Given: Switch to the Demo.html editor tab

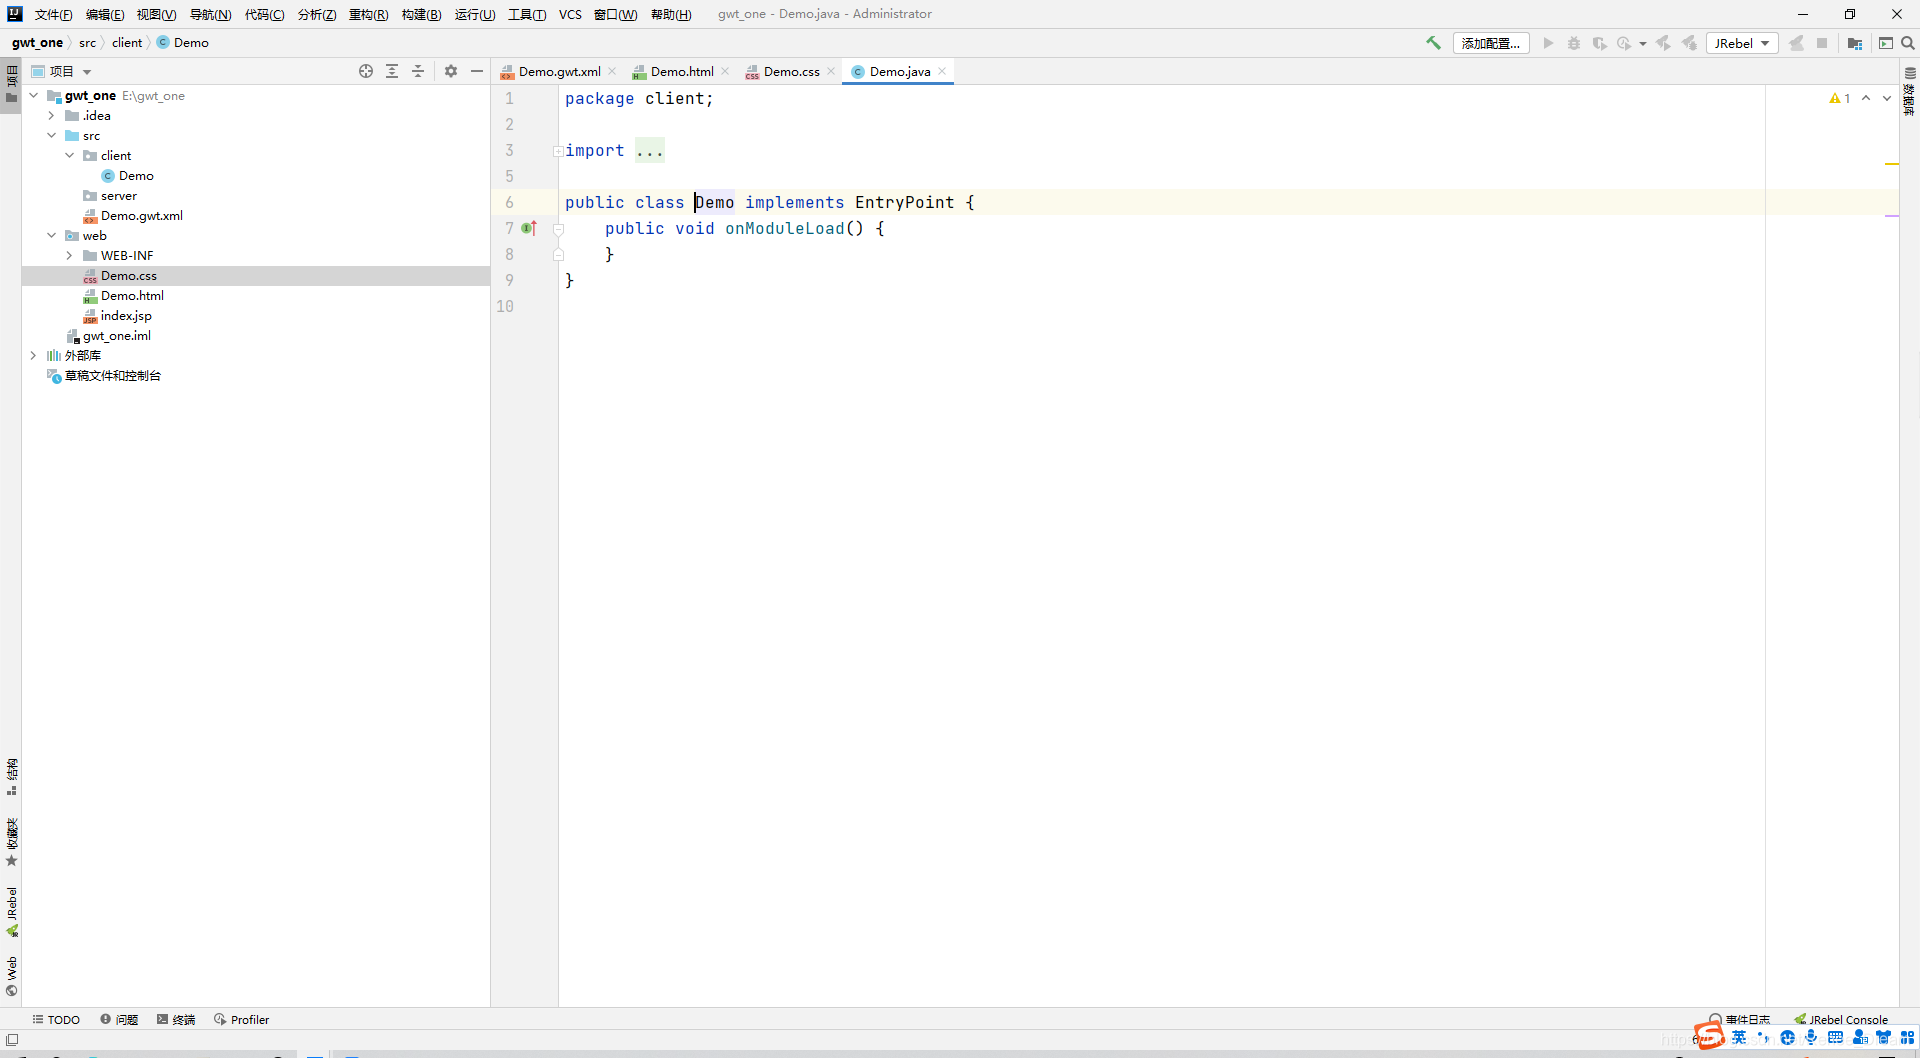Looking at the screenshot, I should pyautogui.click(x=682, y=71).
